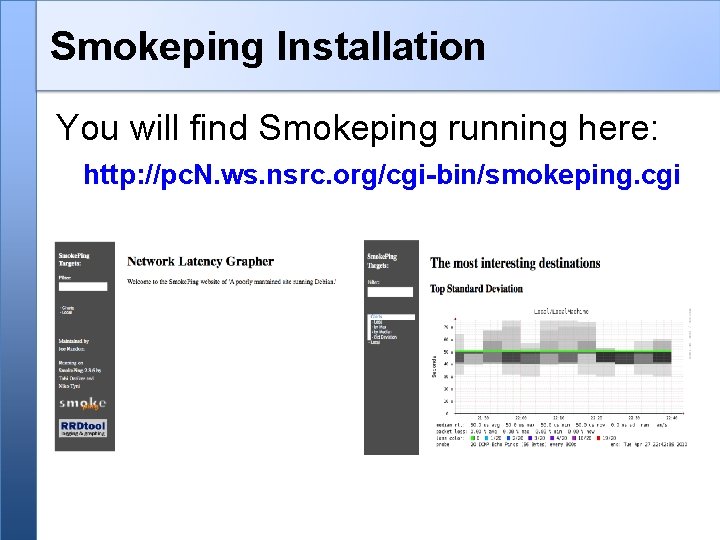Open 'by Median' entry under Charts
Viewport: 720px width, 540px height.
point(382,332)
